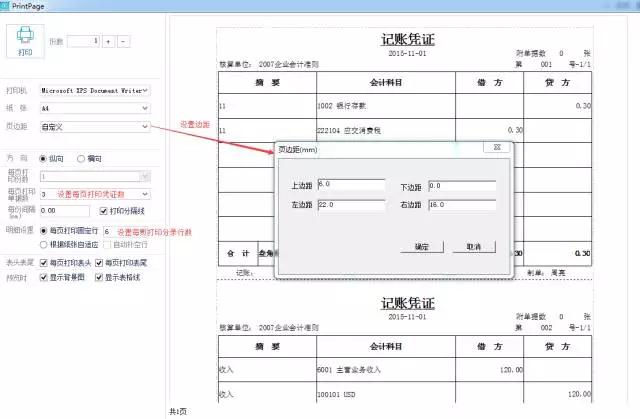Decrease copies with the minus button
This screenshot has width=640, height=419.
[x=123, y=41]
